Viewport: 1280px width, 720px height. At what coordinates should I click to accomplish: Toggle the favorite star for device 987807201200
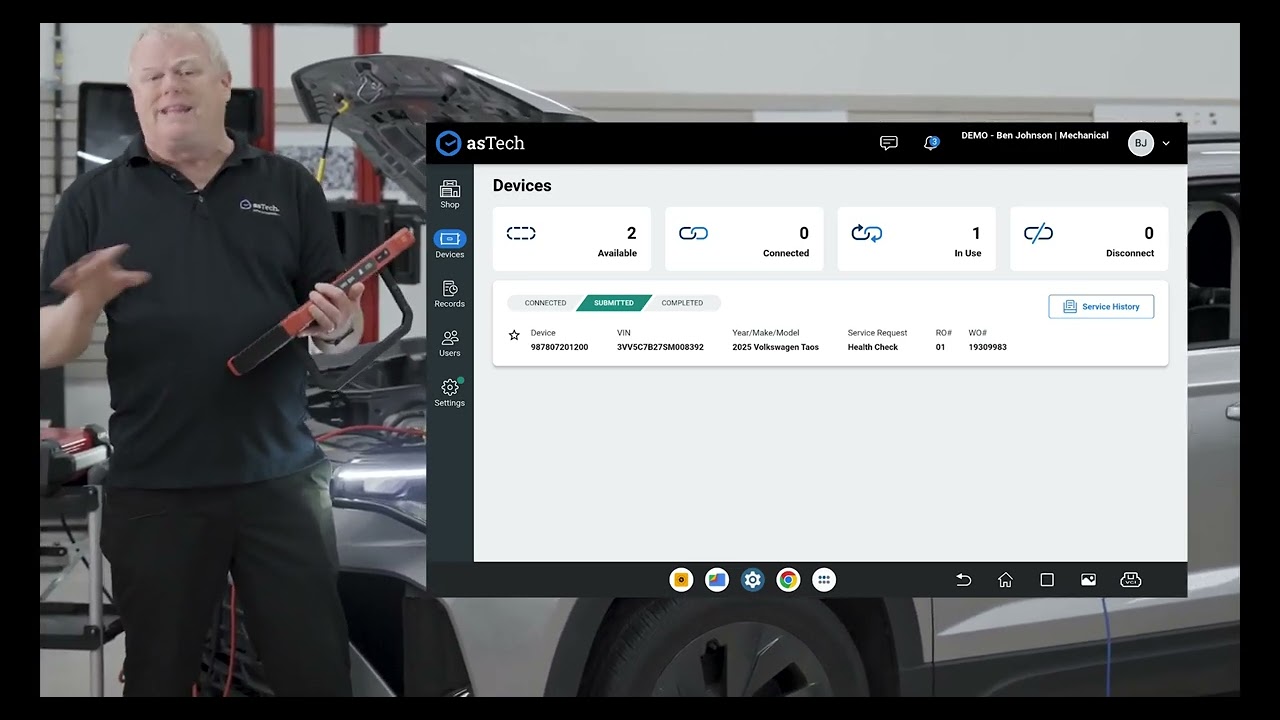click(x=514, y=335)
